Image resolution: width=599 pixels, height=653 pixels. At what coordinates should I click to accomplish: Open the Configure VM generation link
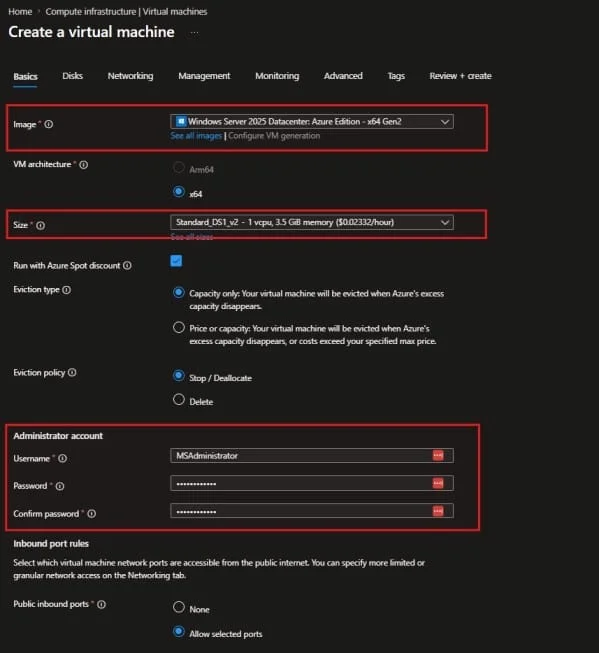[274, 136]
